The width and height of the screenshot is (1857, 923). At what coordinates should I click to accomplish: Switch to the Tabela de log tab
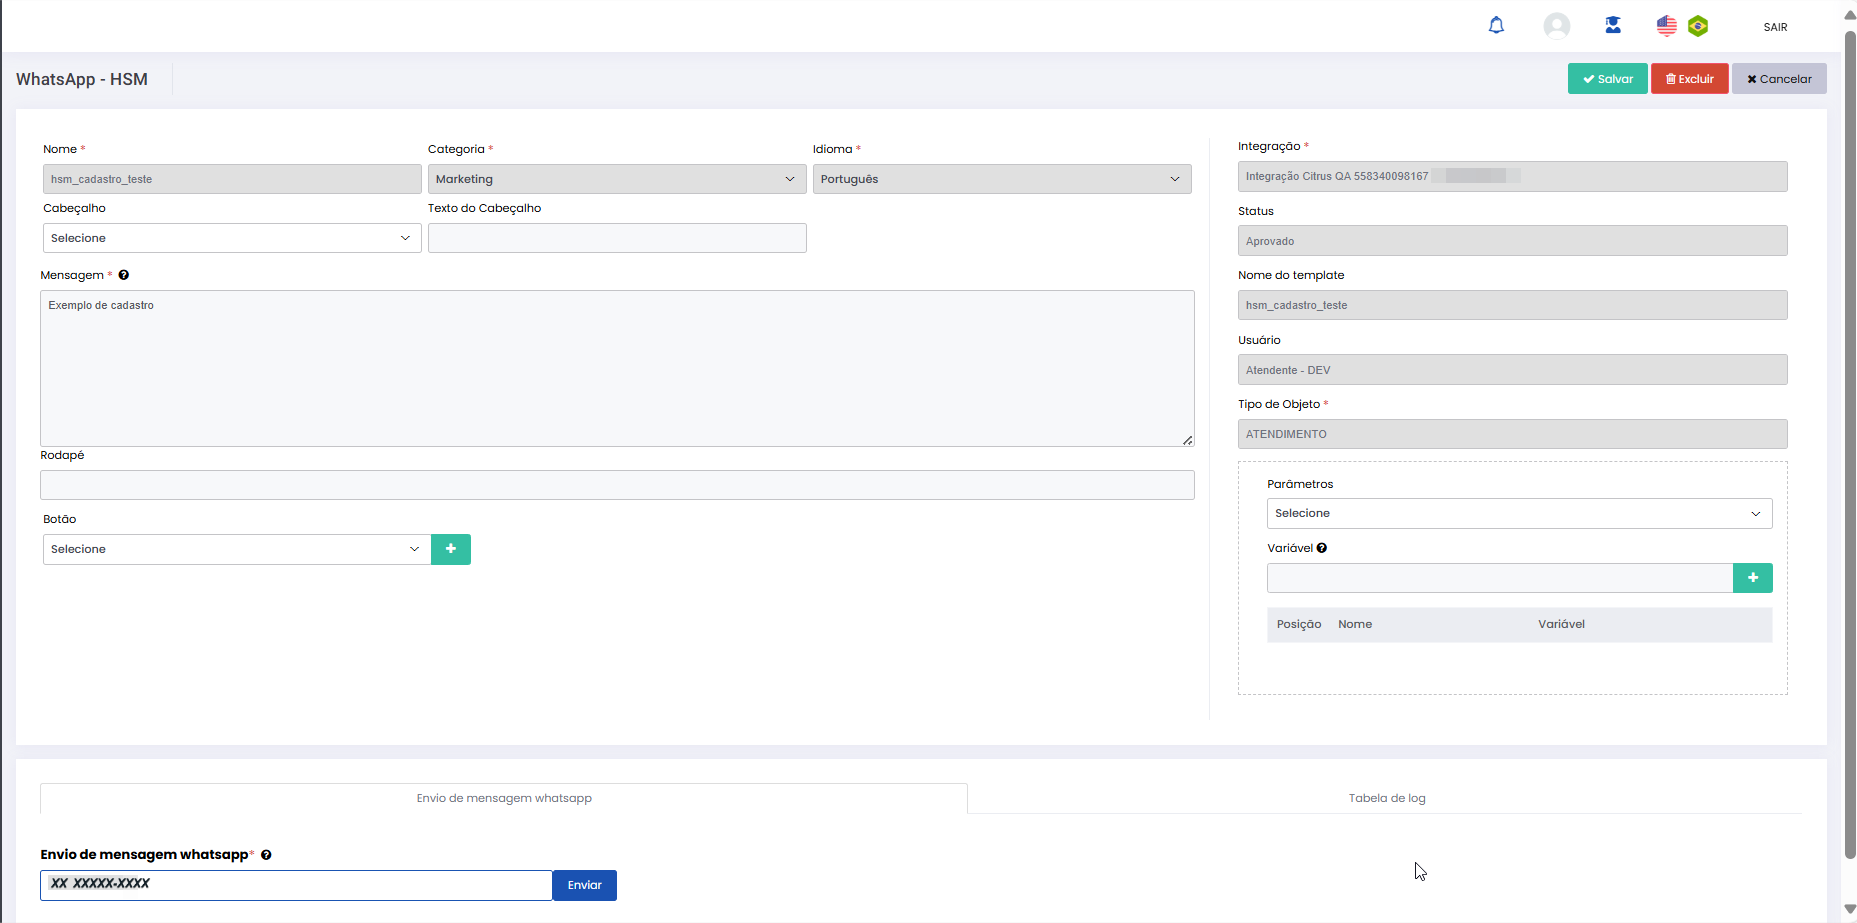[x=1386, y=798]
